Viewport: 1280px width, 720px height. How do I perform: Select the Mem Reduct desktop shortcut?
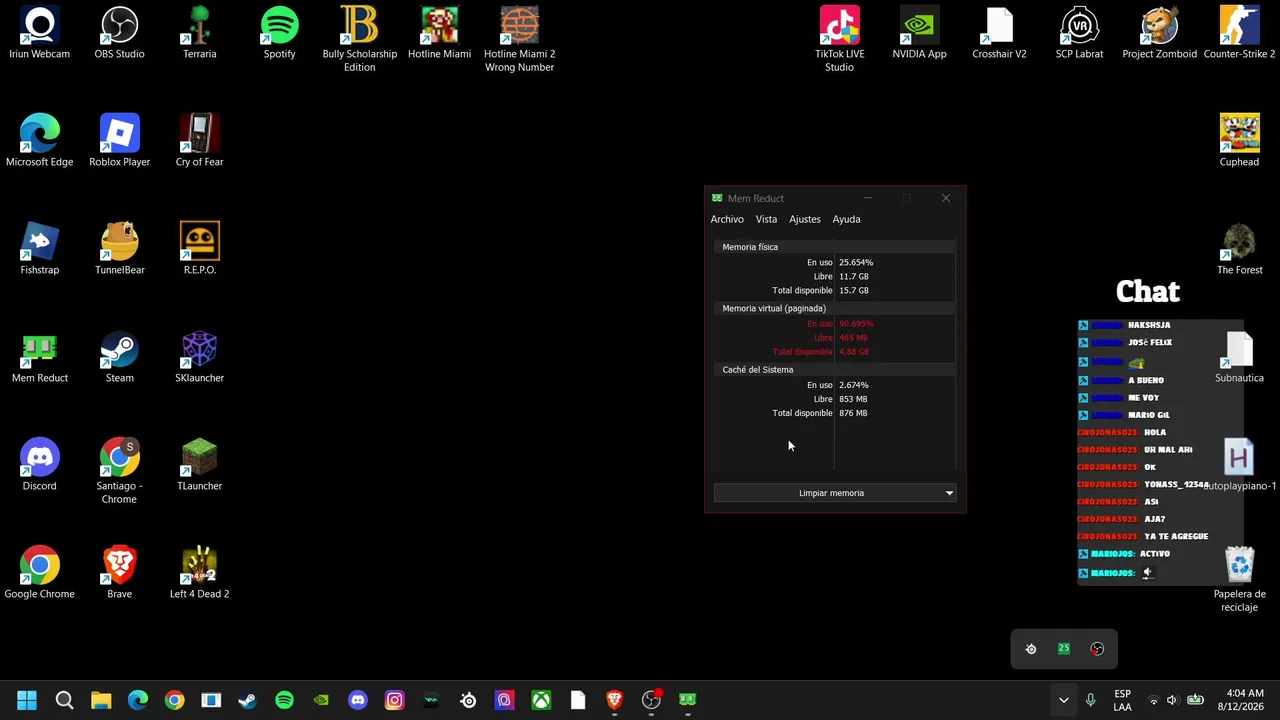[x=40, y=357]
